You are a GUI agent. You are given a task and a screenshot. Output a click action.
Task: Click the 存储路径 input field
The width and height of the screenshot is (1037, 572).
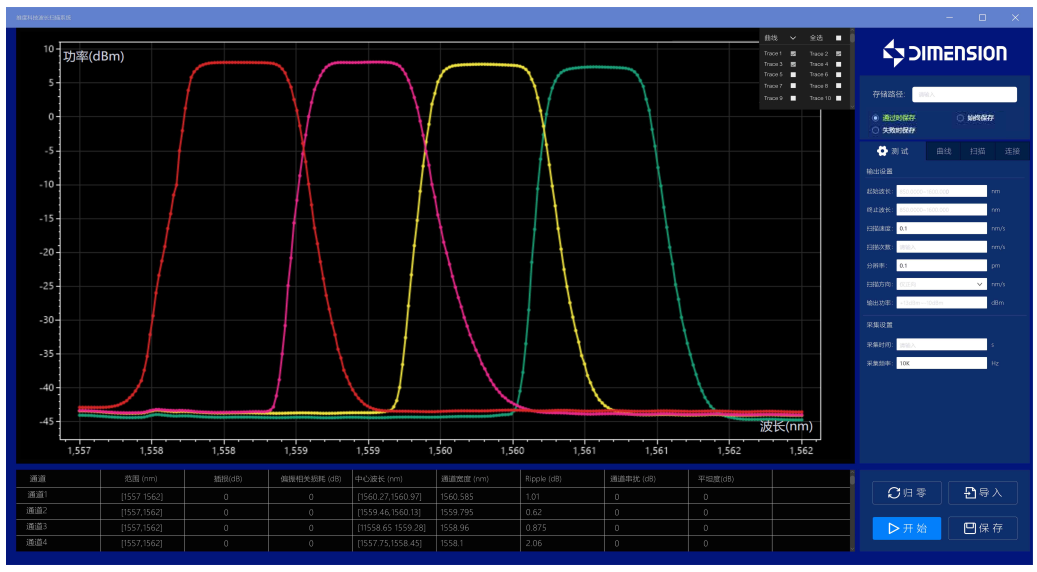point(964,95)
